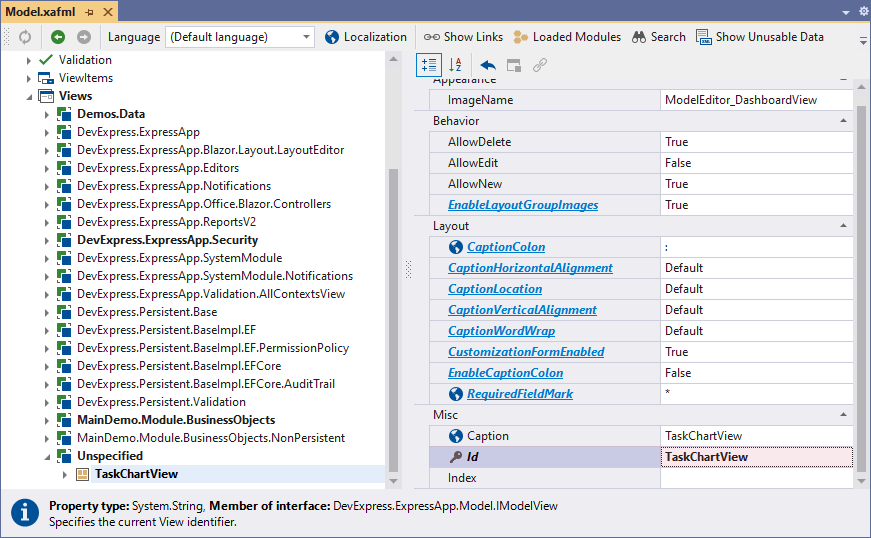
Task: Click the Reload refresh icon in toolbar
Action: pos(25,37)
